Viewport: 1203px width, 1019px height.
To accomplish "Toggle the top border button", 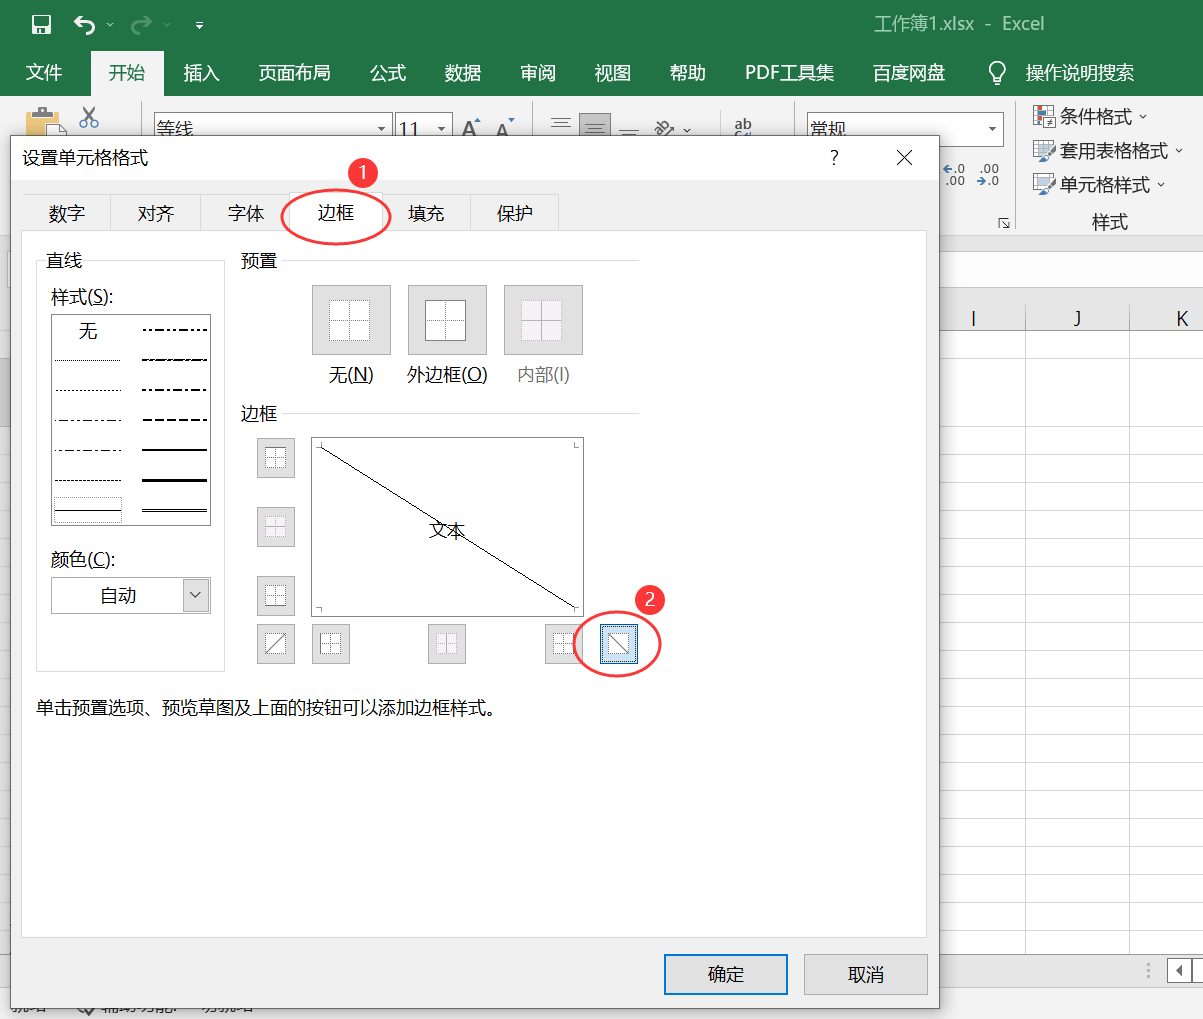I will [x=276, y=457].
